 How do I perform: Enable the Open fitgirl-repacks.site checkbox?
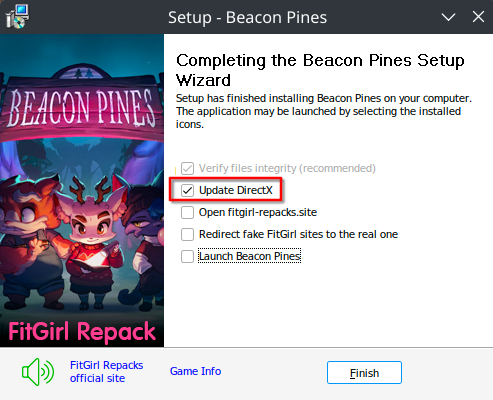[187, 212]
